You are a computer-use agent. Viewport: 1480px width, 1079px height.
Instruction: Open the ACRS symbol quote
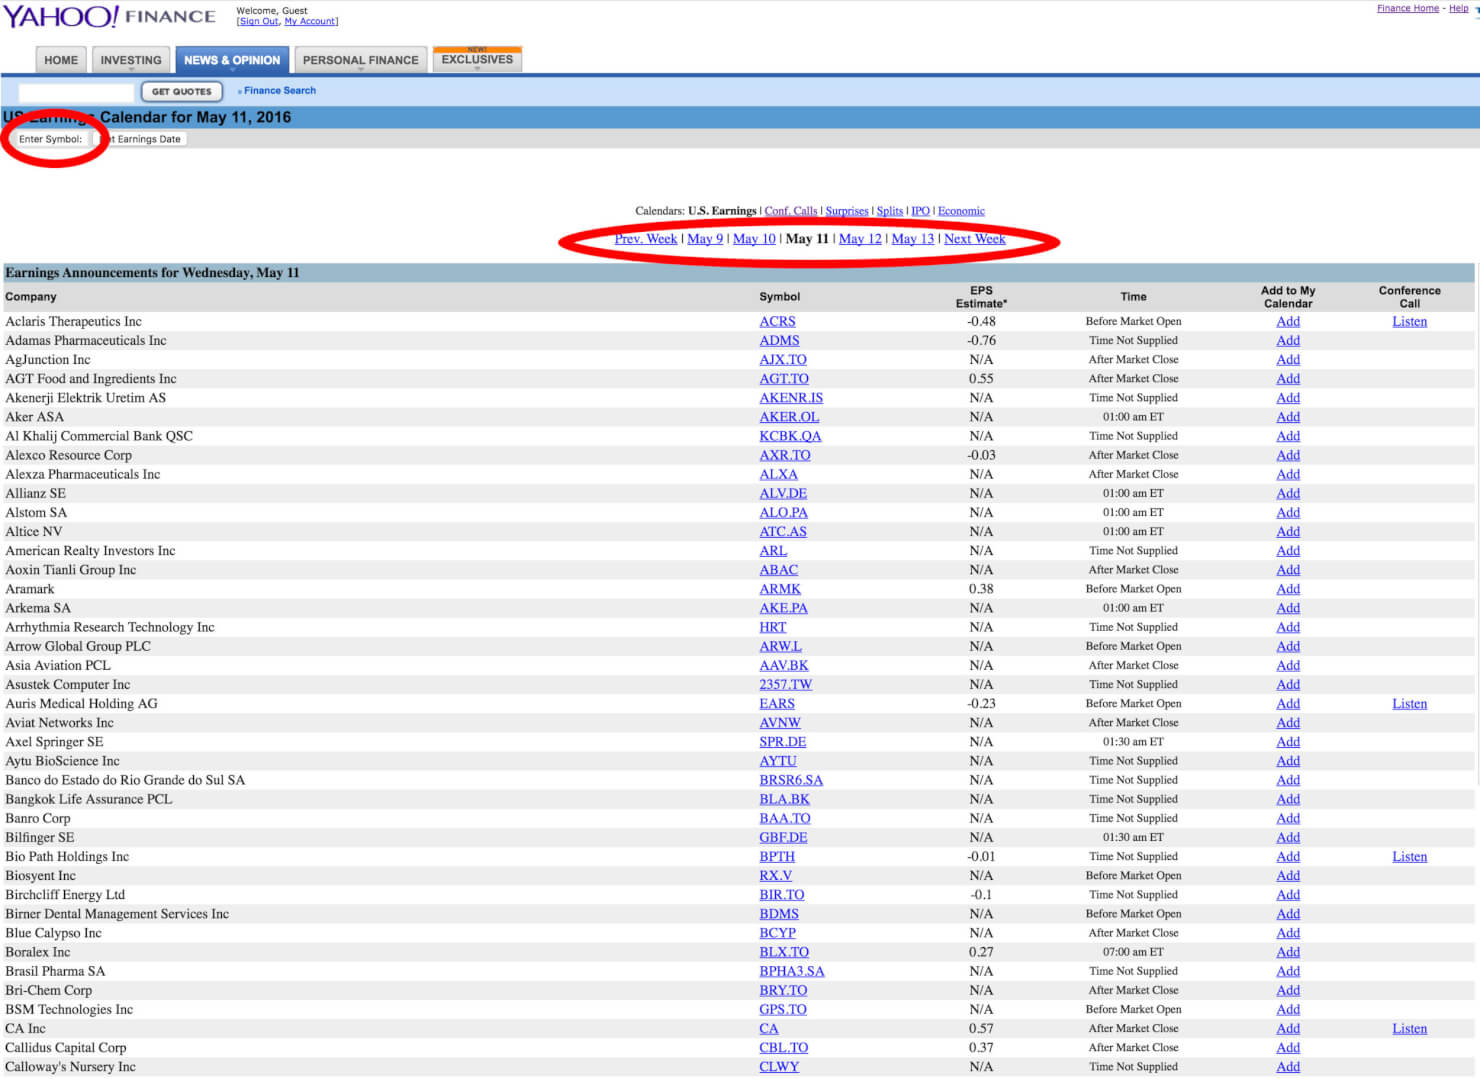777,322
